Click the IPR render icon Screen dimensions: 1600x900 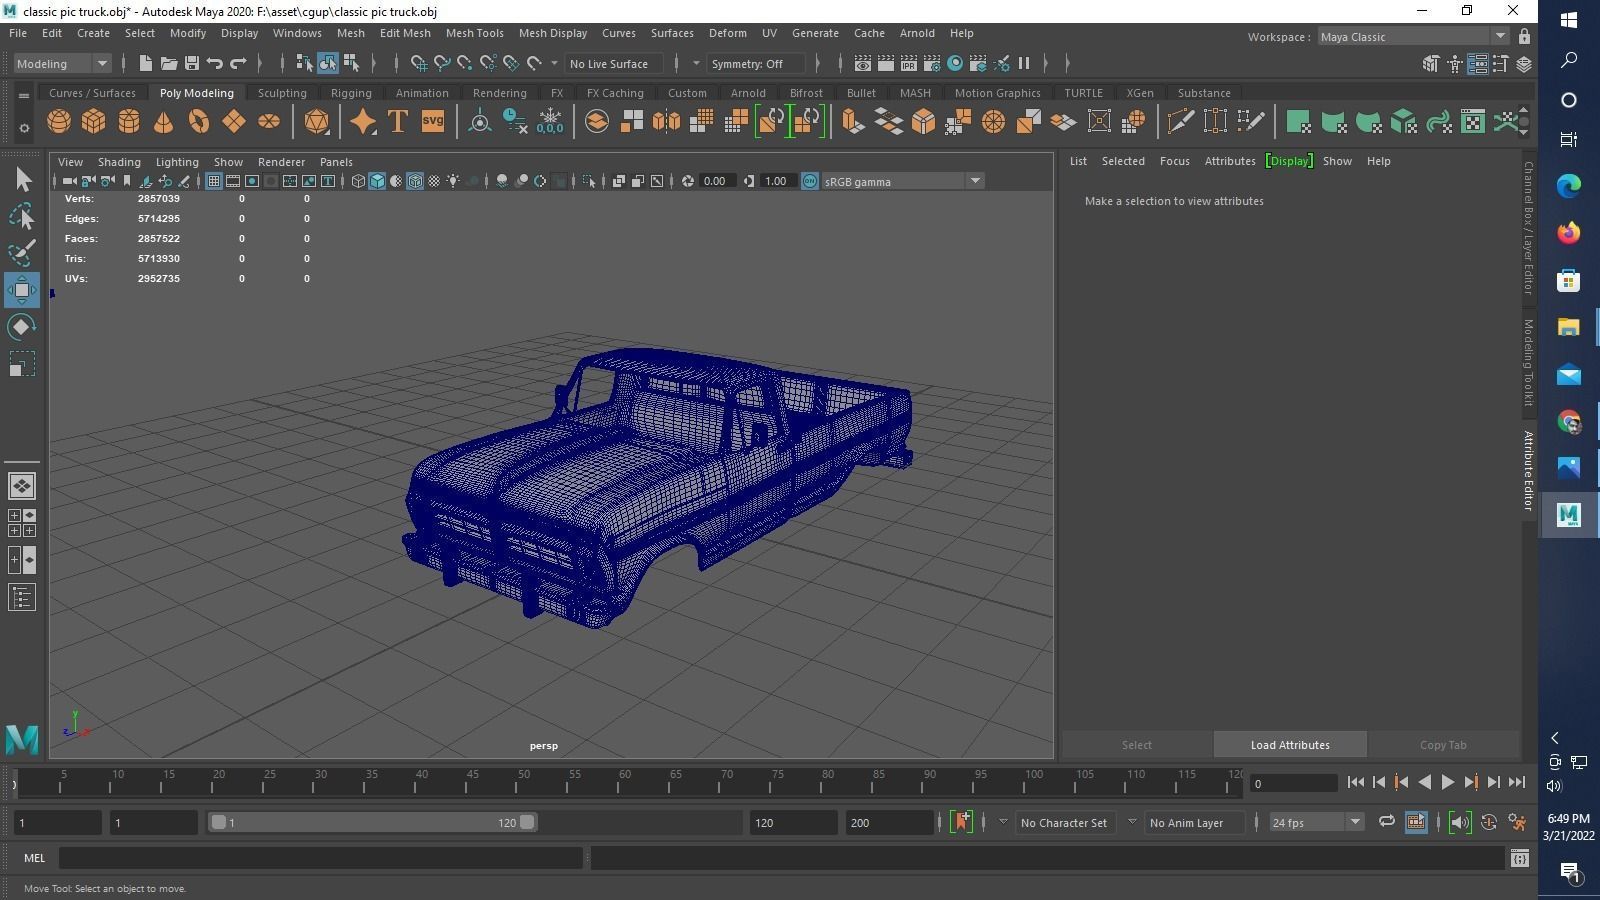[x=908, y=63]
